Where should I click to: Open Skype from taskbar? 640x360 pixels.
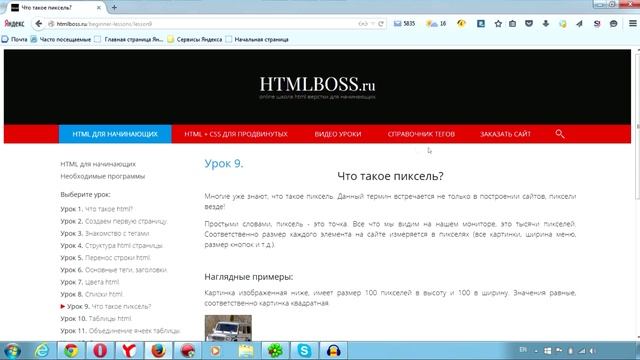(x=304, y=351)
